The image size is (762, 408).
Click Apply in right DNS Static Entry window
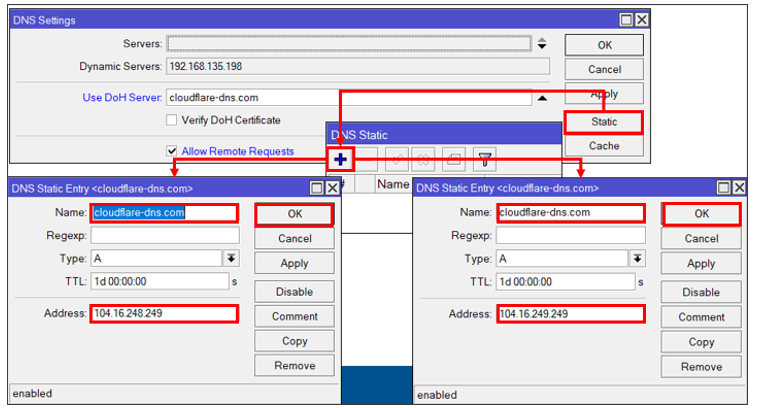point(701,264)
